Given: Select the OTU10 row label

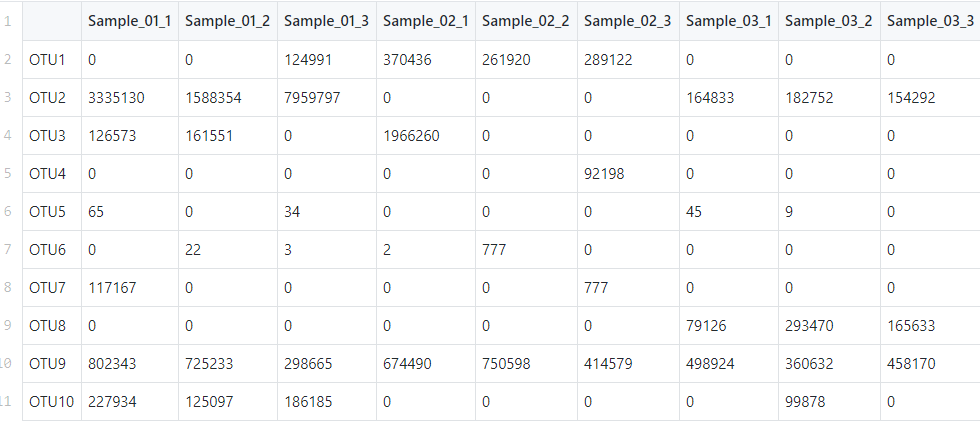Looking at the screenshot, I should pos(52,402).
